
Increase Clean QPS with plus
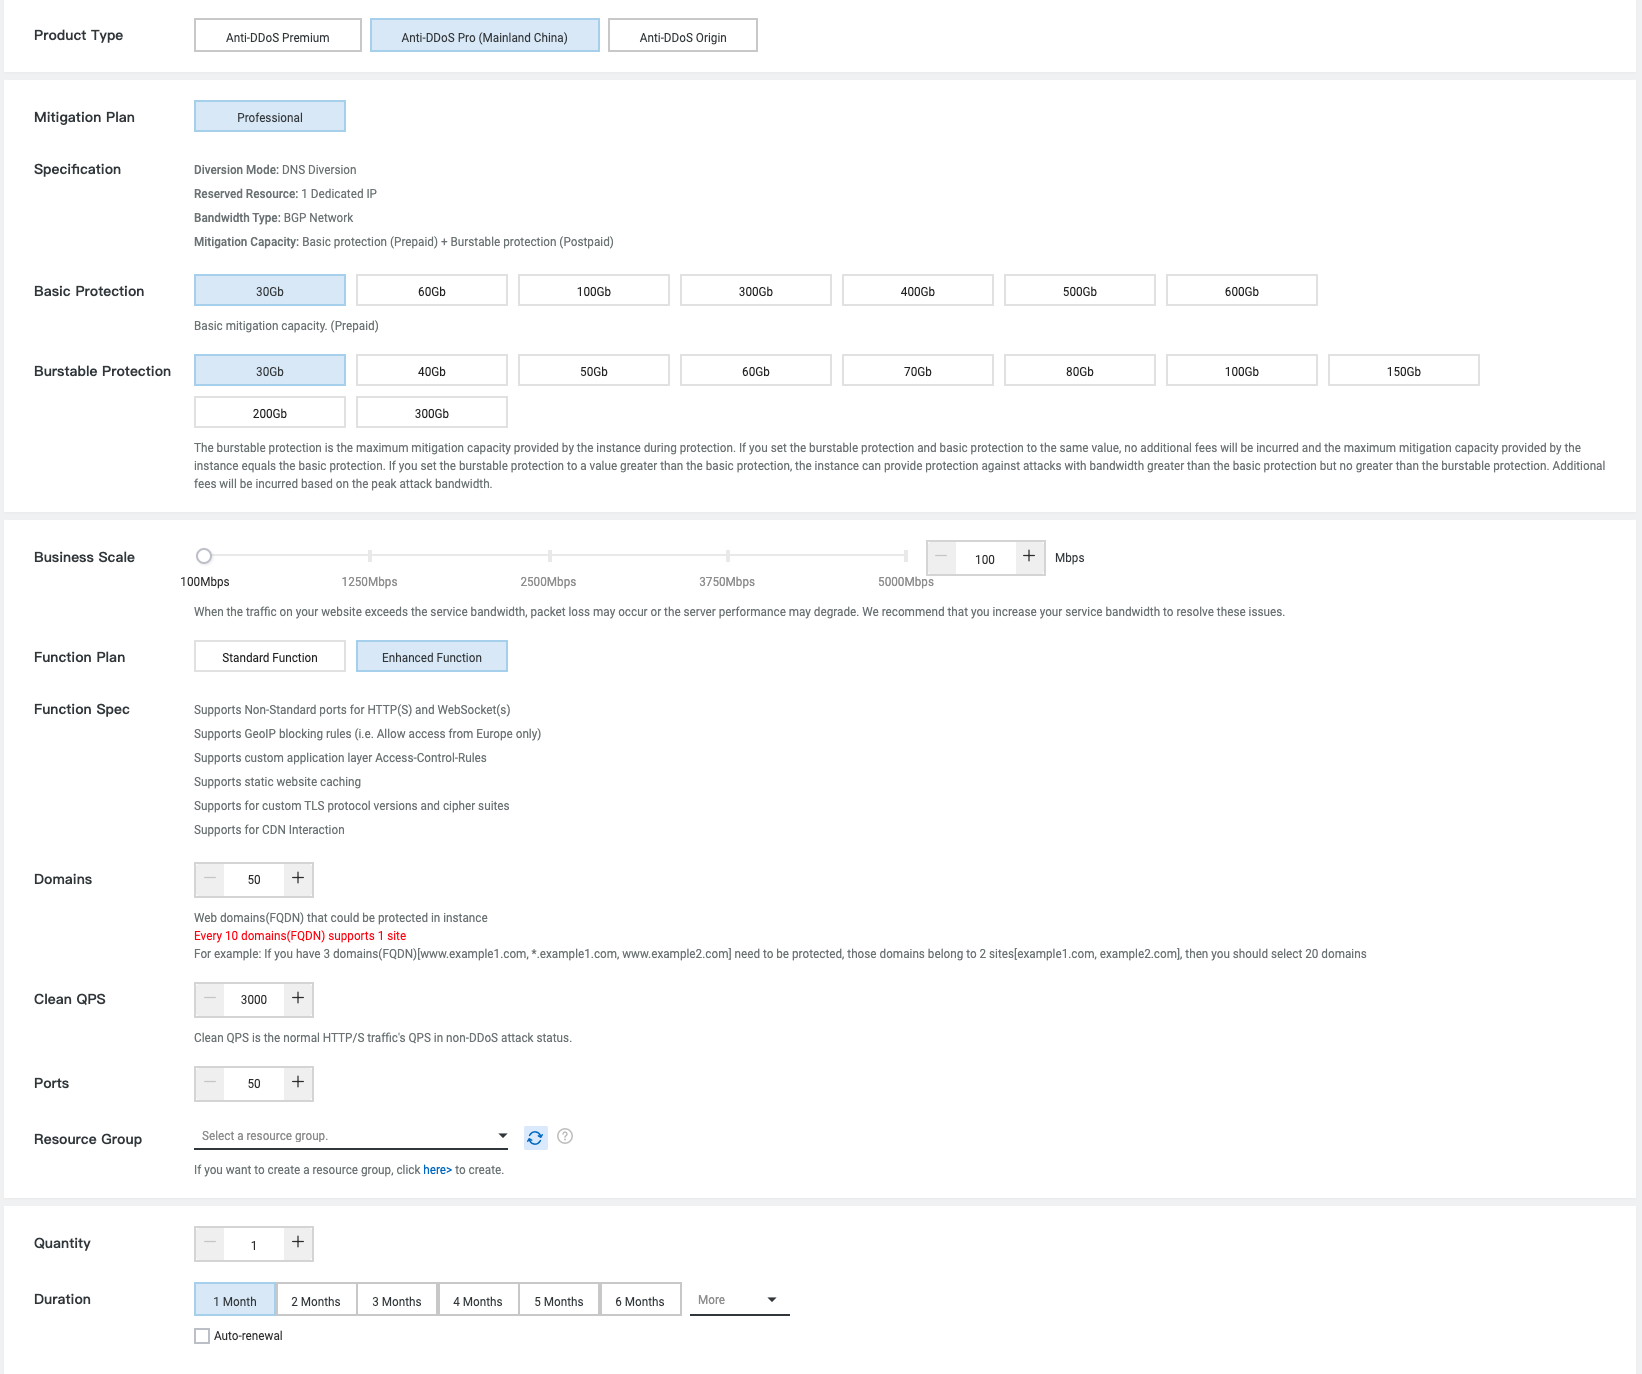pos(298,998)
